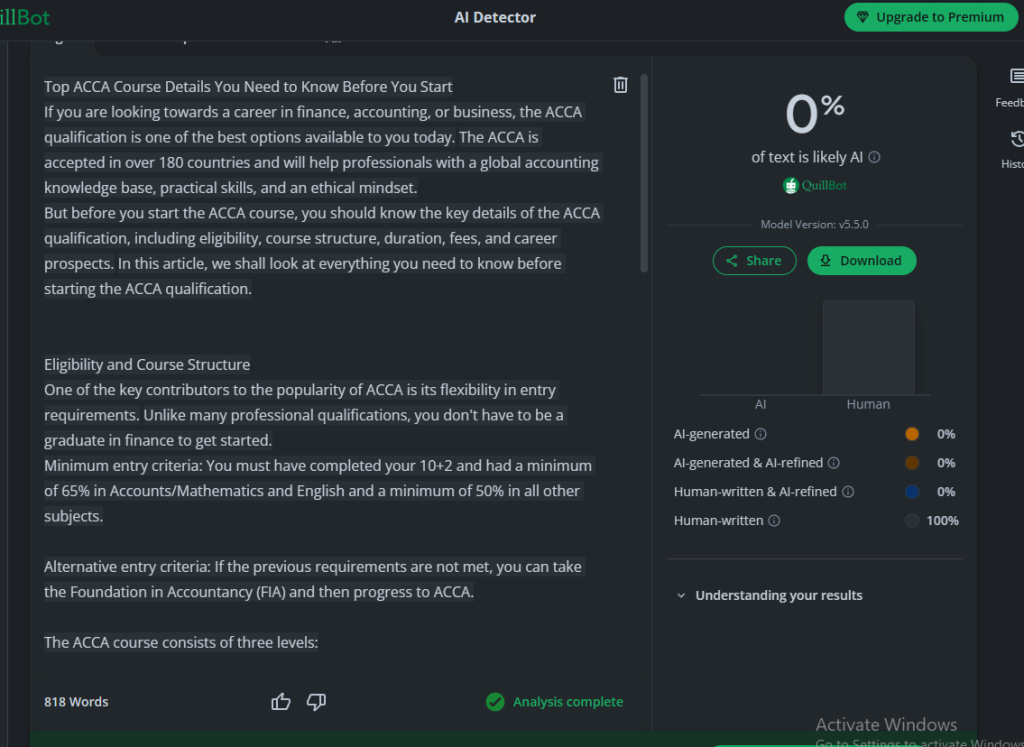
Task: Click the Share button
Action: 754,261
